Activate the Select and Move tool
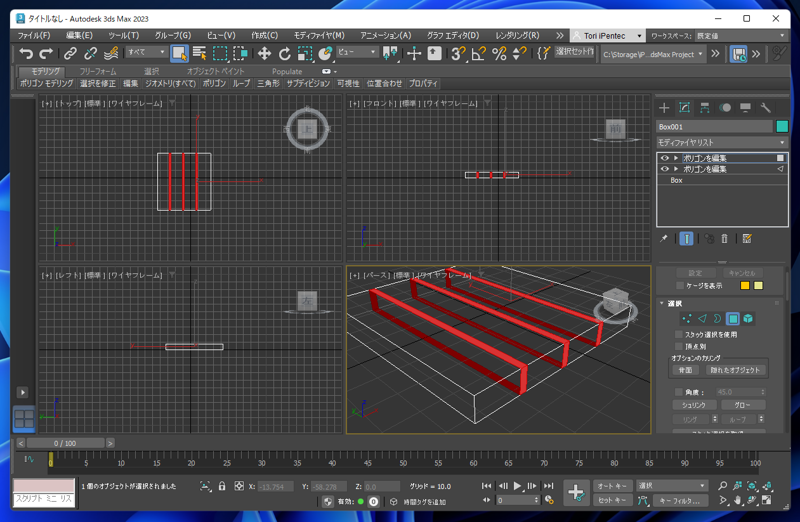Image resolution: width=800 pixels, height=522 pixels. point(264,53)
